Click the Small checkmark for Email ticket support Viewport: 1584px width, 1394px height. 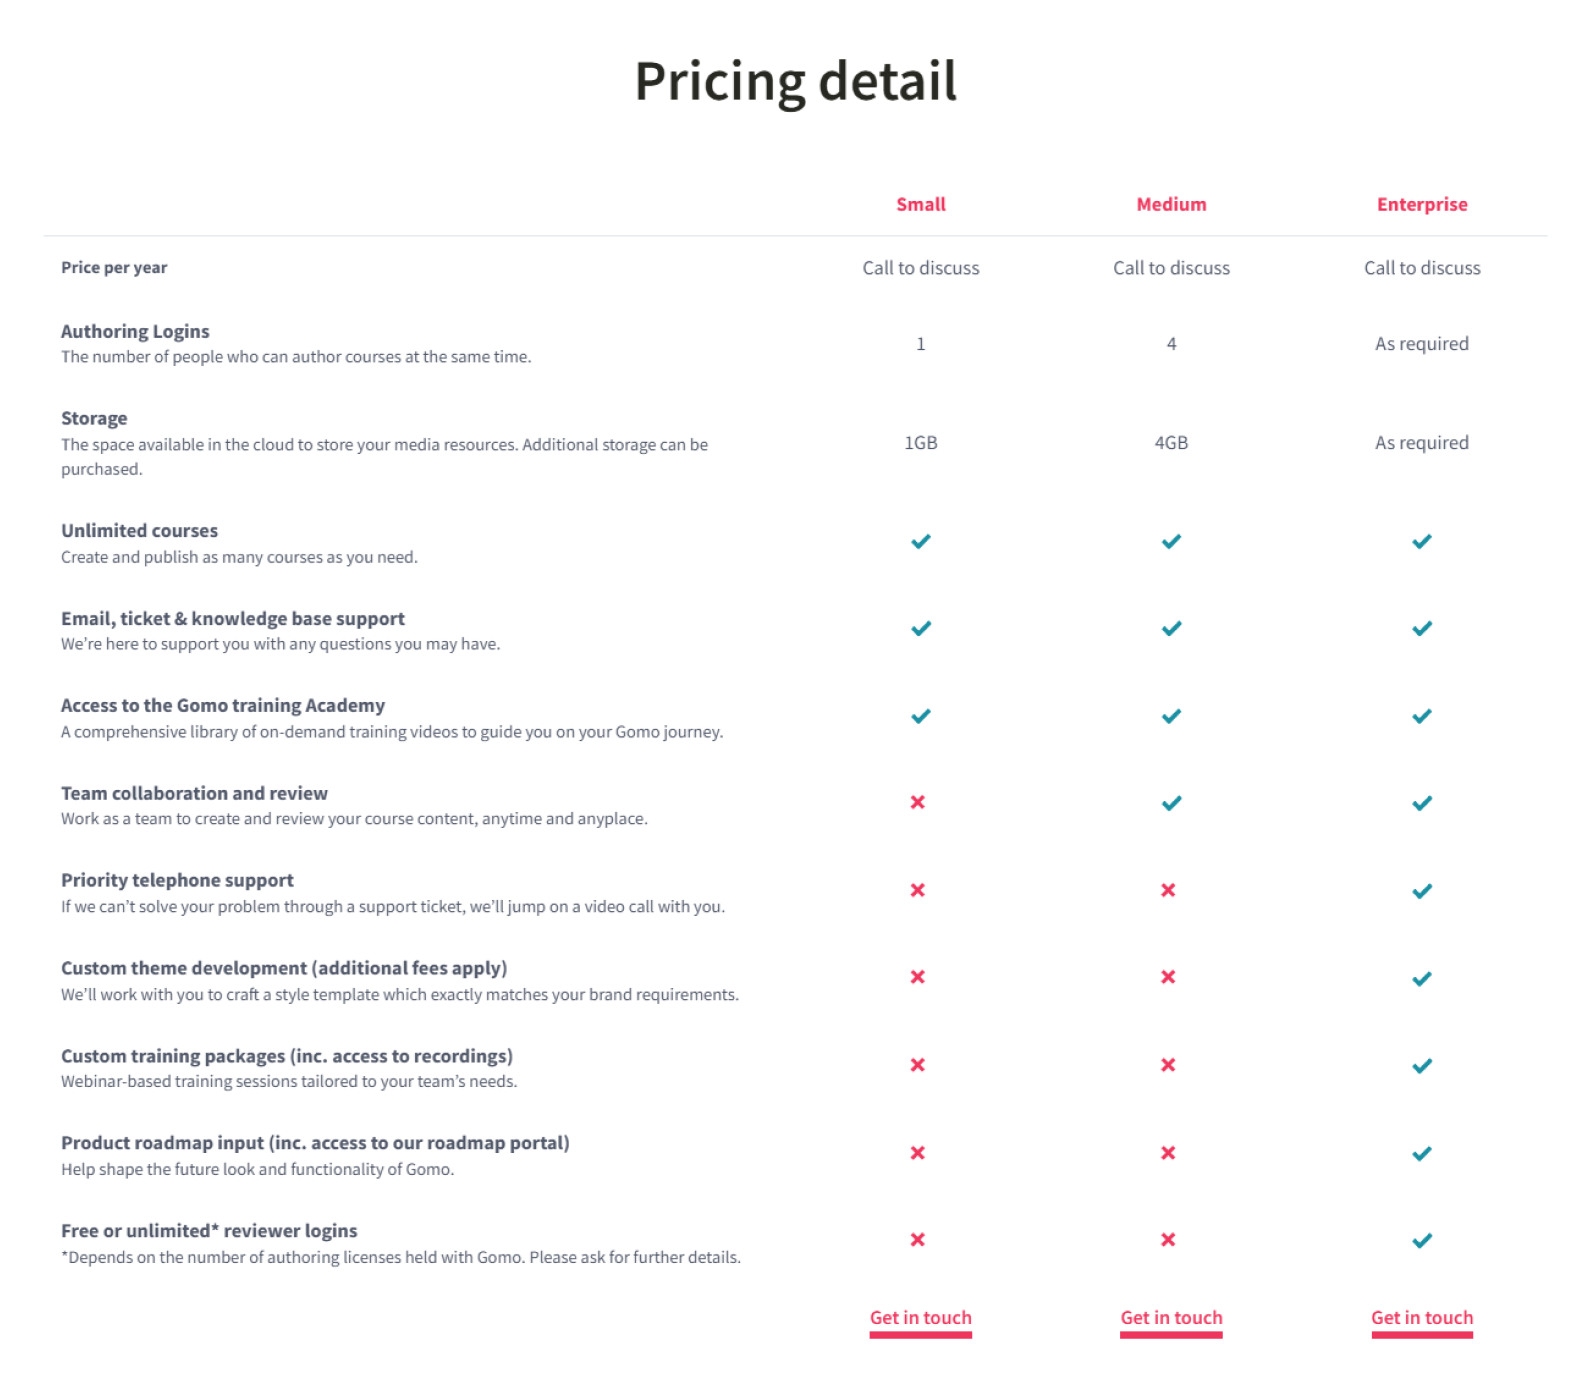tap(920, 628)
